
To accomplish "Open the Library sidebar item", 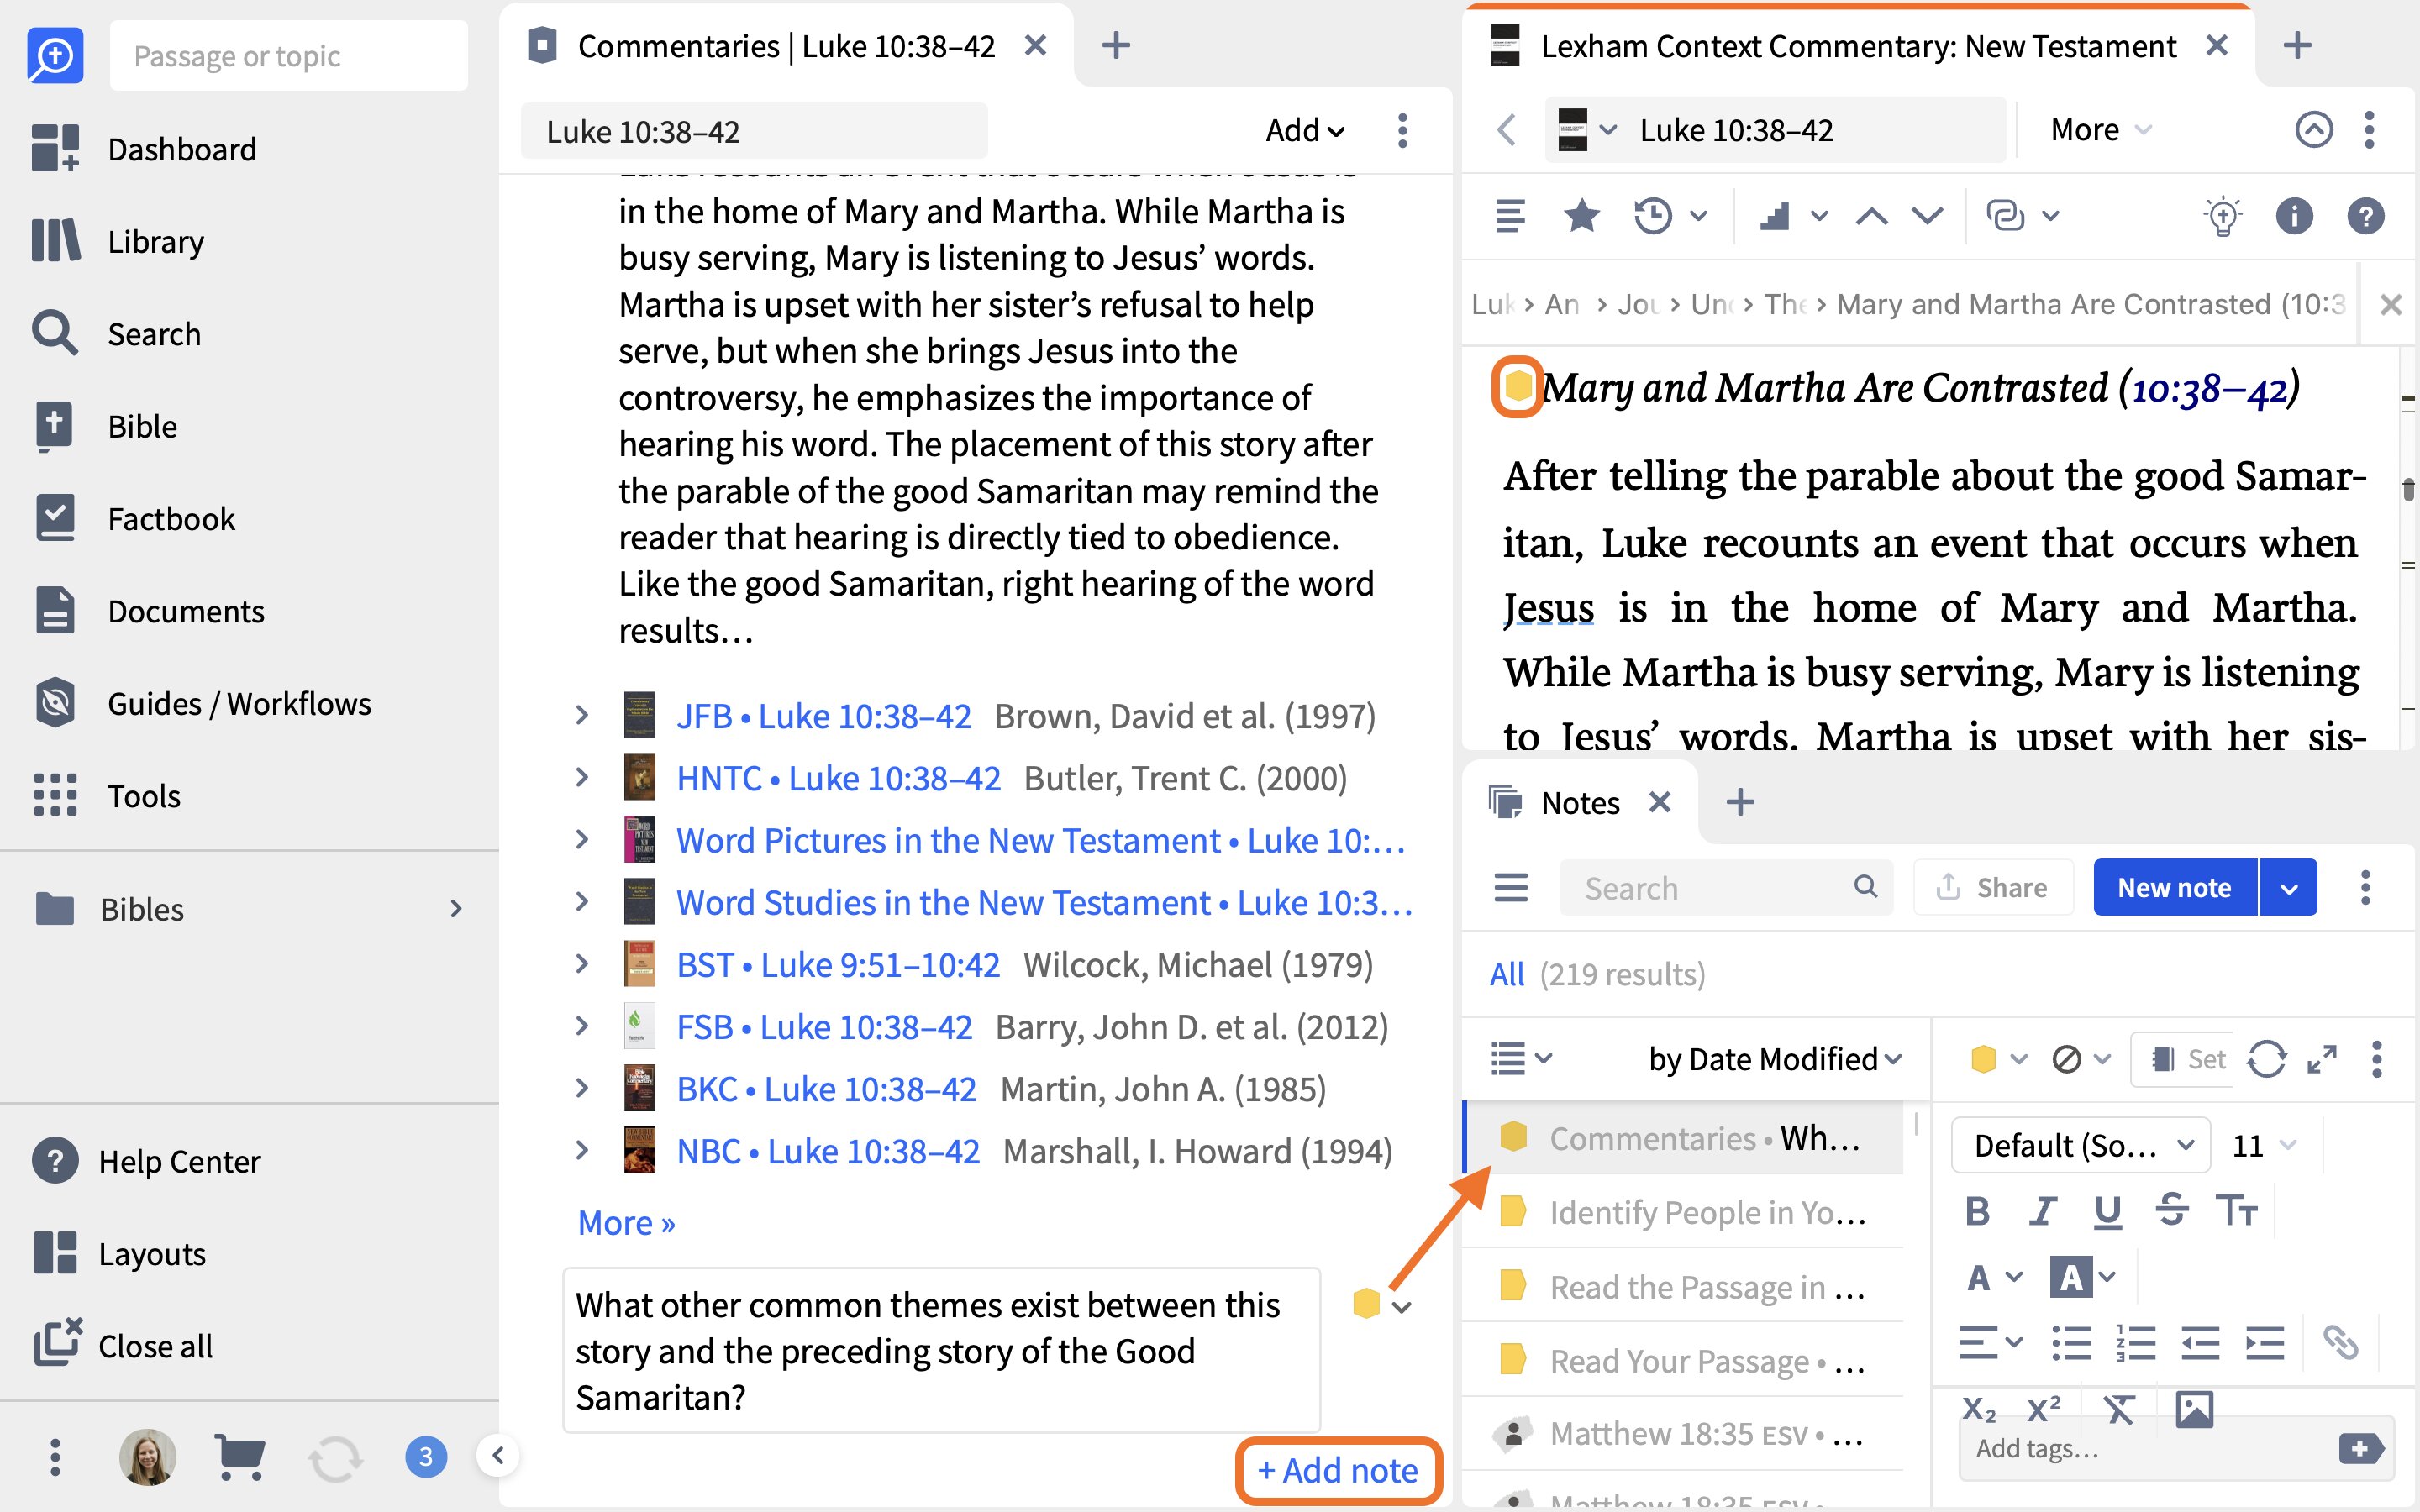I will click(x=118, y=241).
